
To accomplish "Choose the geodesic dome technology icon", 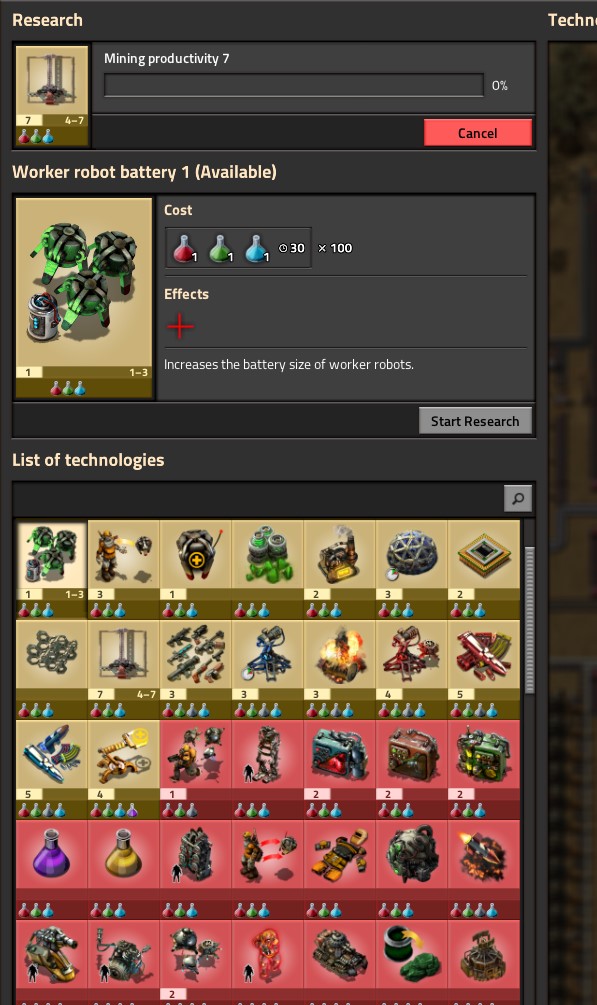I will 411,569.
